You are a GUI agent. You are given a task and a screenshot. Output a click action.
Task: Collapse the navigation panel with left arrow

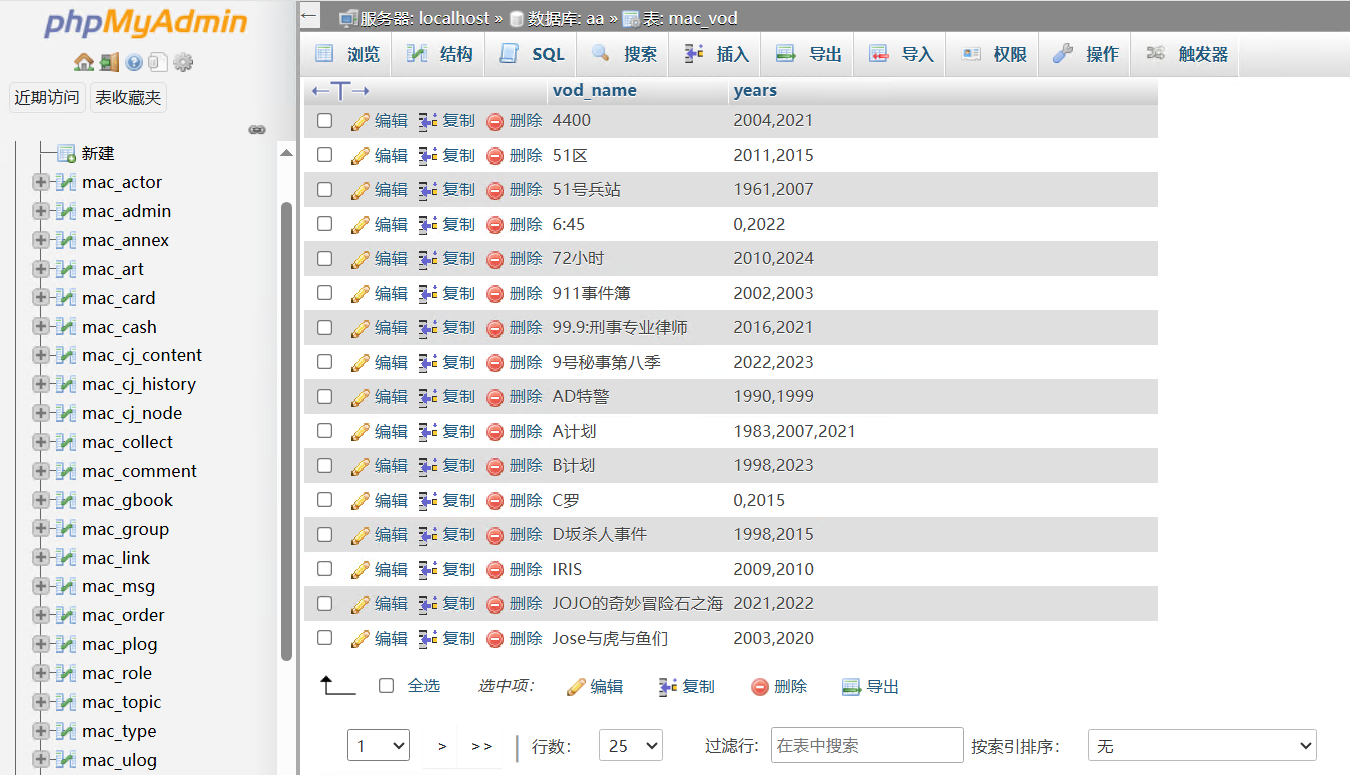(x=309, y=15)
